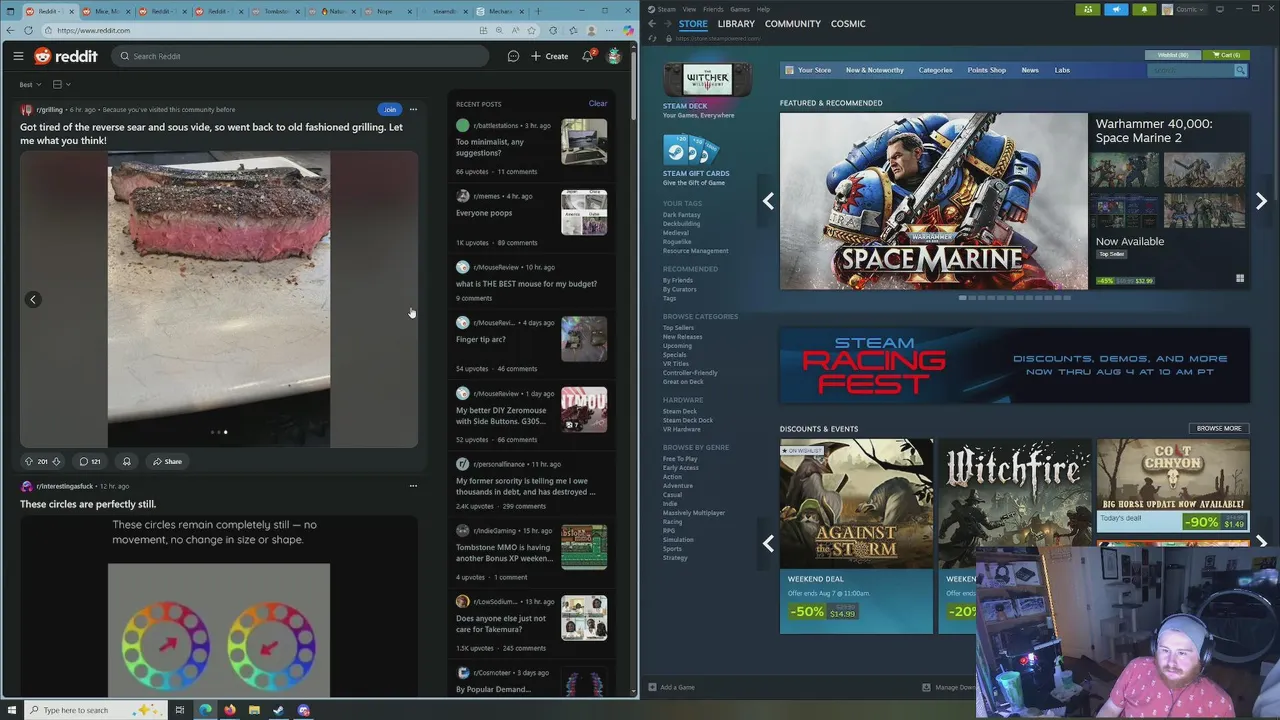
Task: Open options menu on r/interestingasfuck post
Action: coord(413,486)
